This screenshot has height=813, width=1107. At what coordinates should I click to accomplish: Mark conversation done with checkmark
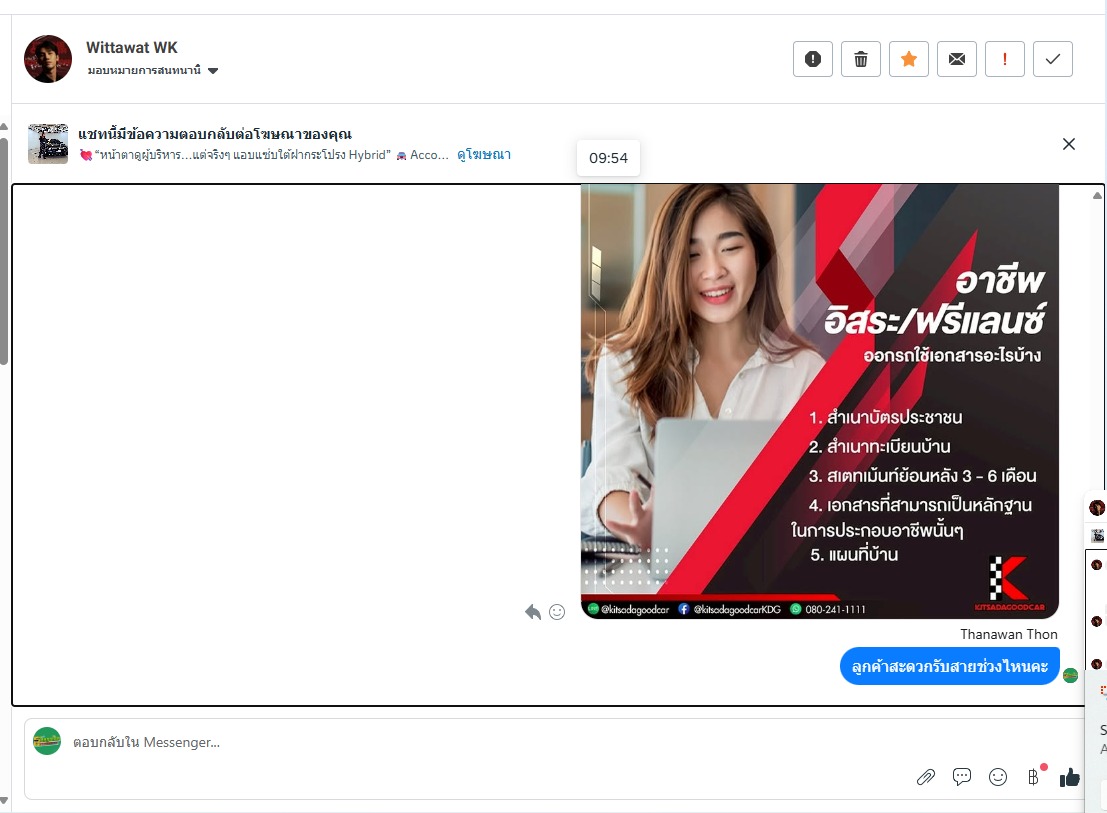point(1053,59)
